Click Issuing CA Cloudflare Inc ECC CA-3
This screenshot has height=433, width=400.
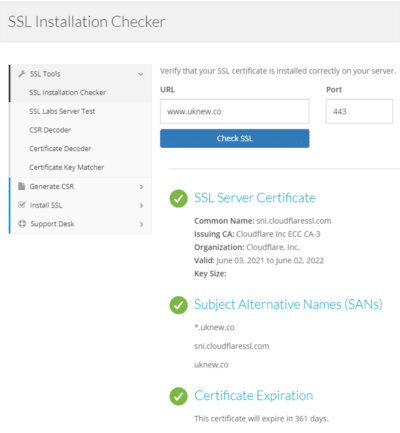[x=257, y=234]
